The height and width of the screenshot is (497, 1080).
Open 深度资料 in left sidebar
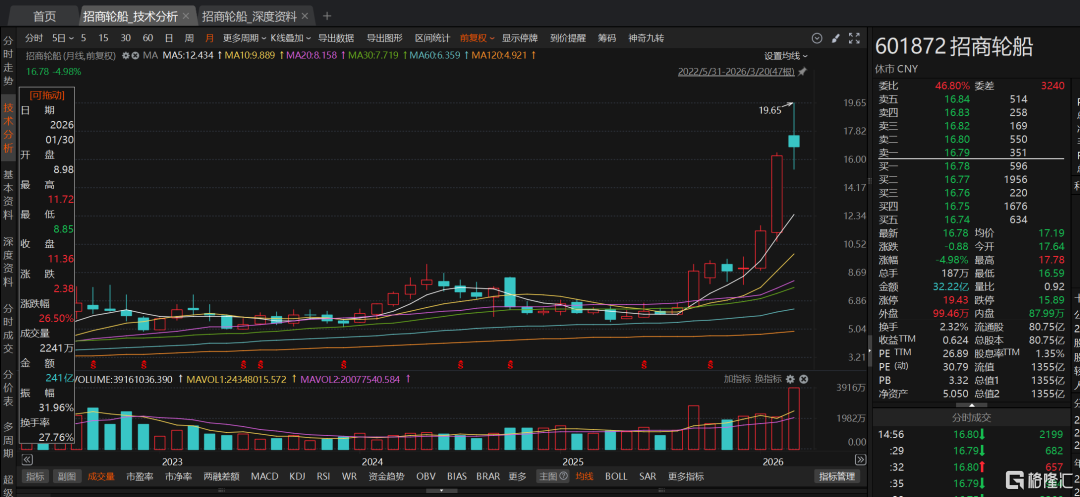[x=8, y=264]
